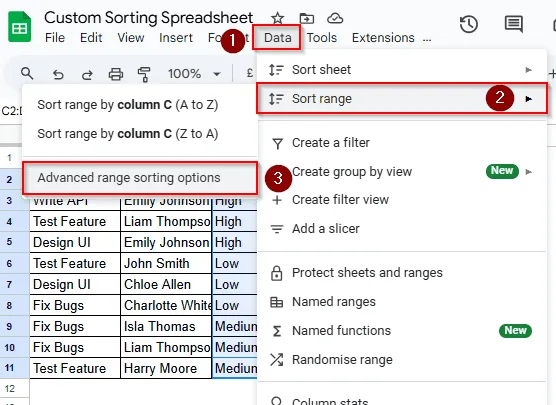The image size is (556, 405).
Task: Click Low cell in row 7
Action: pos(234,284)
